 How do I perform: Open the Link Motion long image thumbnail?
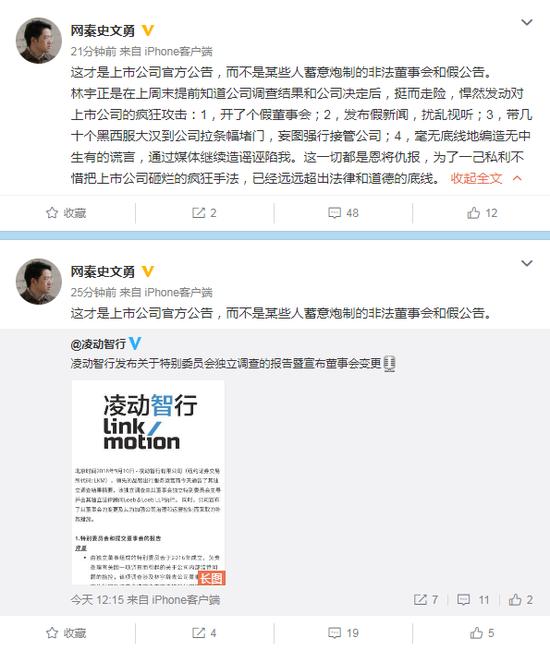(148, 483)
